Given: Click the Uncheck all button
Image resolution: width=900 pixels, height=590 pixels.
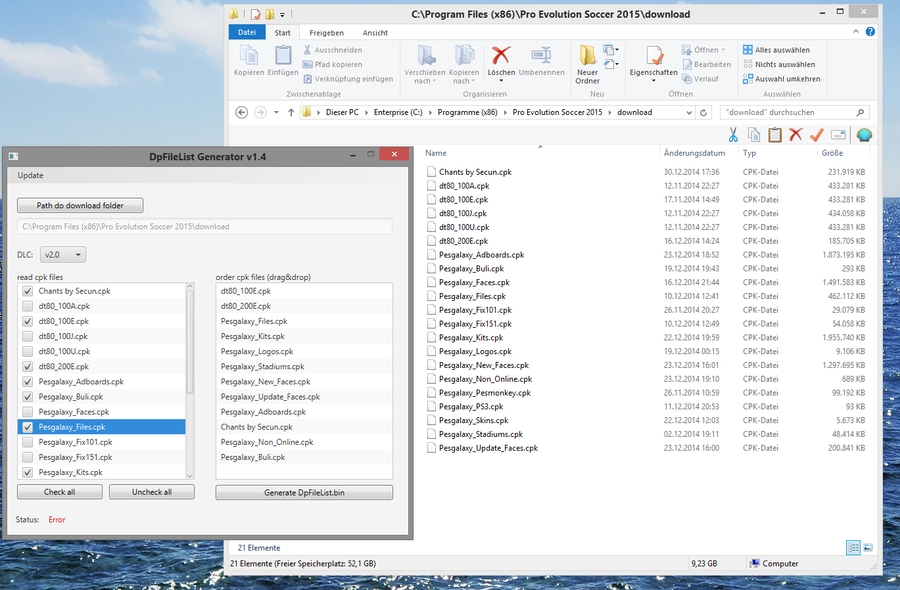Looking at the screenshot, I should (151, 492).
